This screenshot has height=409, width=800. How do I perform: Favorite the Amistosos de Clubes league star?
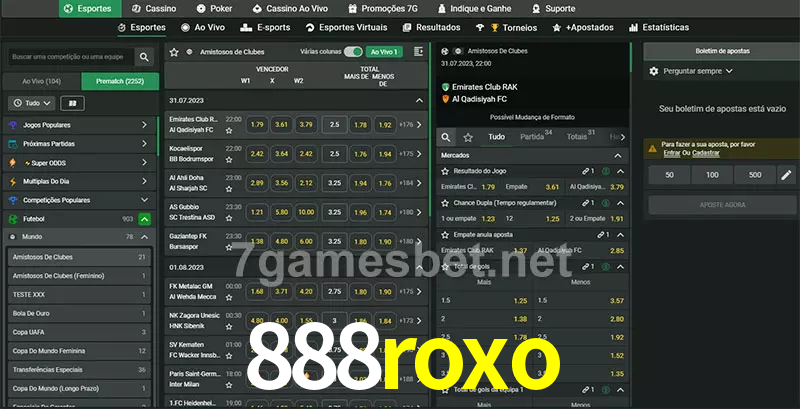[175, 51]
